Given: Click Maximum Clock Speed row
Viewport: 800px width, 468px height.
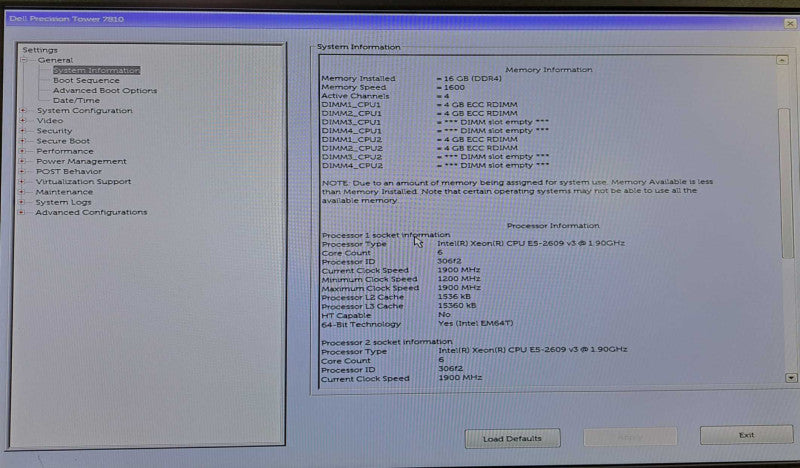Looking at the screenshot, I should tap(401, 288).
